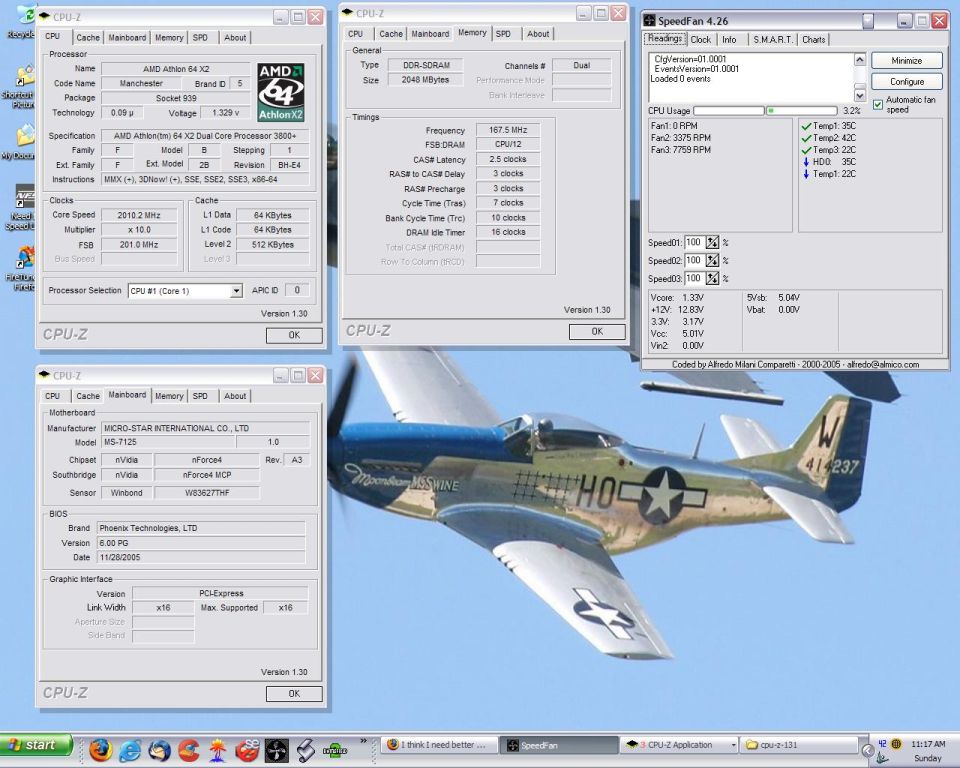
Task: Click the palm tree quick launch icon
Action: click(x=217, y=750)
